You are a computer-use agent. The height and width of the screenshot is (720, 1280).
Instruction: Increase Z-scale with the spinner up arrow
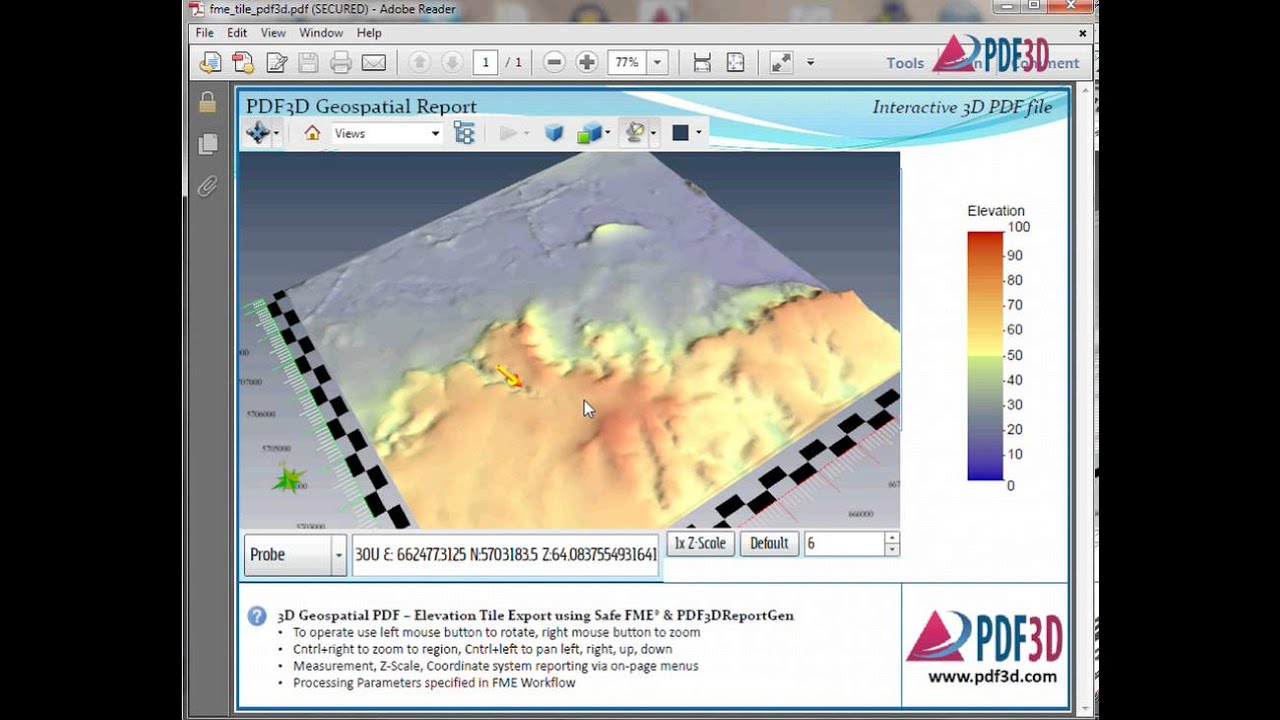click(x=892, y=538)
